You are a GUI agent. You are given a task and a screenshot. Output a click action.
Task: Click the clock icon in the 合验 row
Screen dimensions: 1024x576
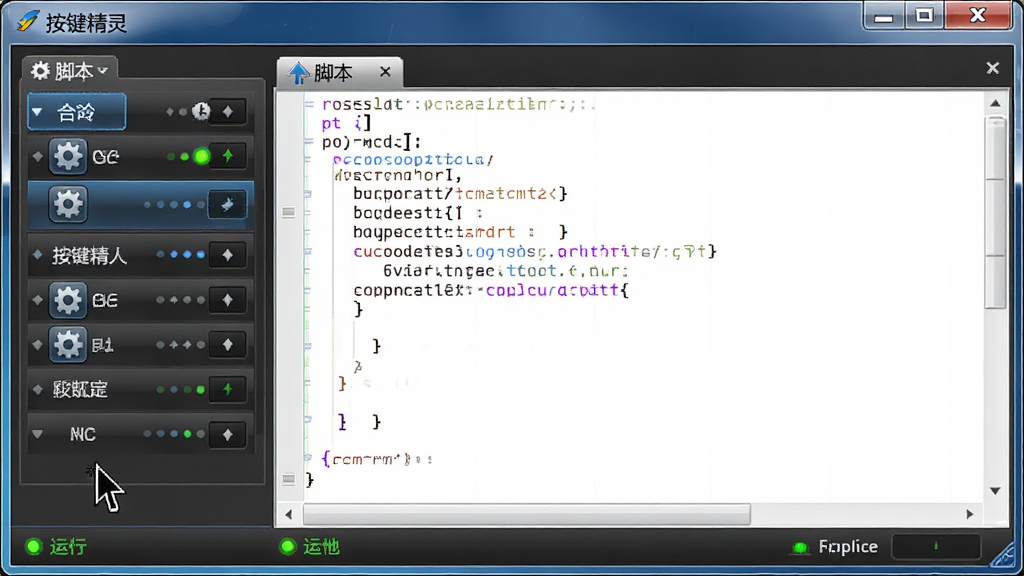(x=201, y=112)
